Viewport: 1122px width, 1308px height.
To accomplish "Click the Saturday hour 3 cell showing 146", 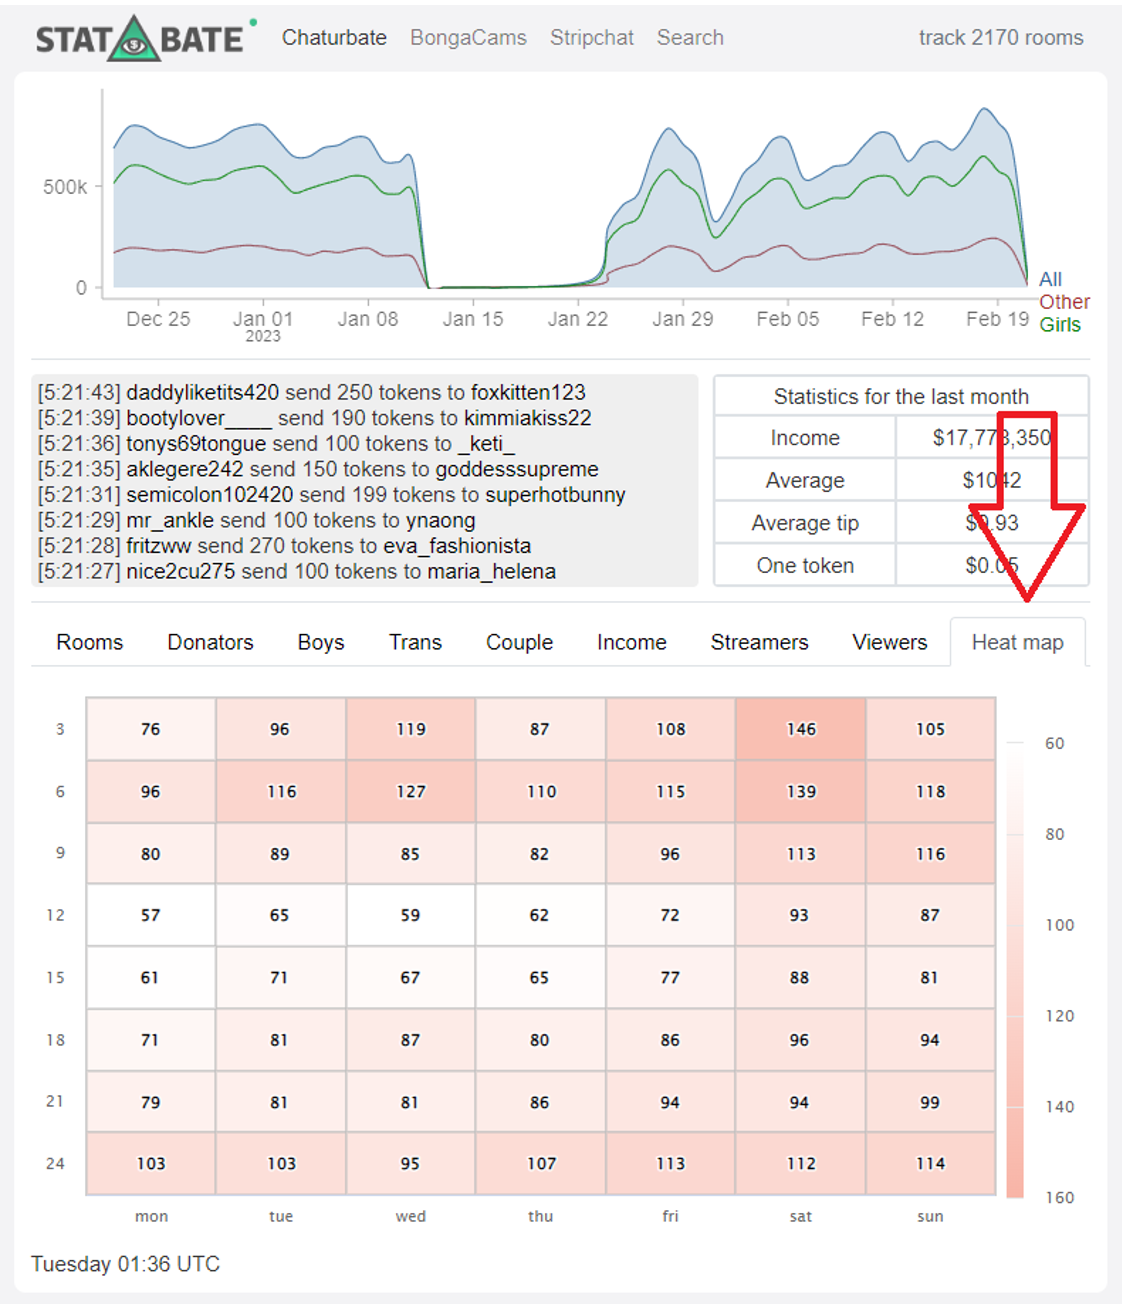I will (x=801, y=729).
